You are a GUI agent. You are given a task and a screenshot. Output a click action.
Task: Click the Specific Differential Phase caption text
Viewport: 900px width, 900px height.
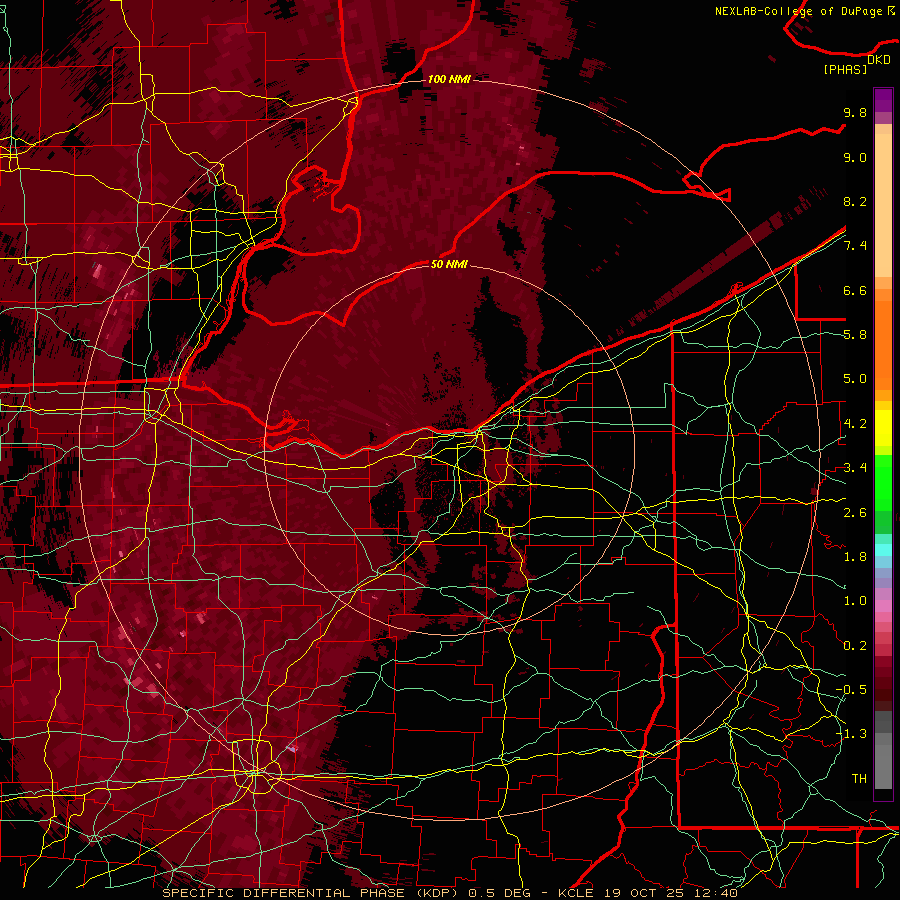coord(450,893)
